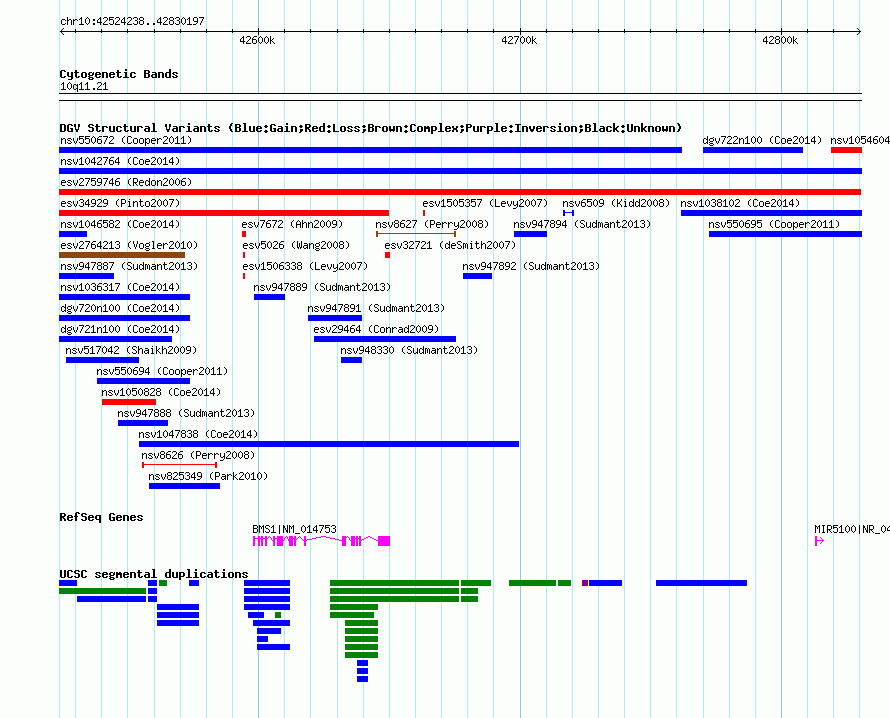Click the 10q11.21 band label
This screenshot has height=718, width=890.
(84, 86)
